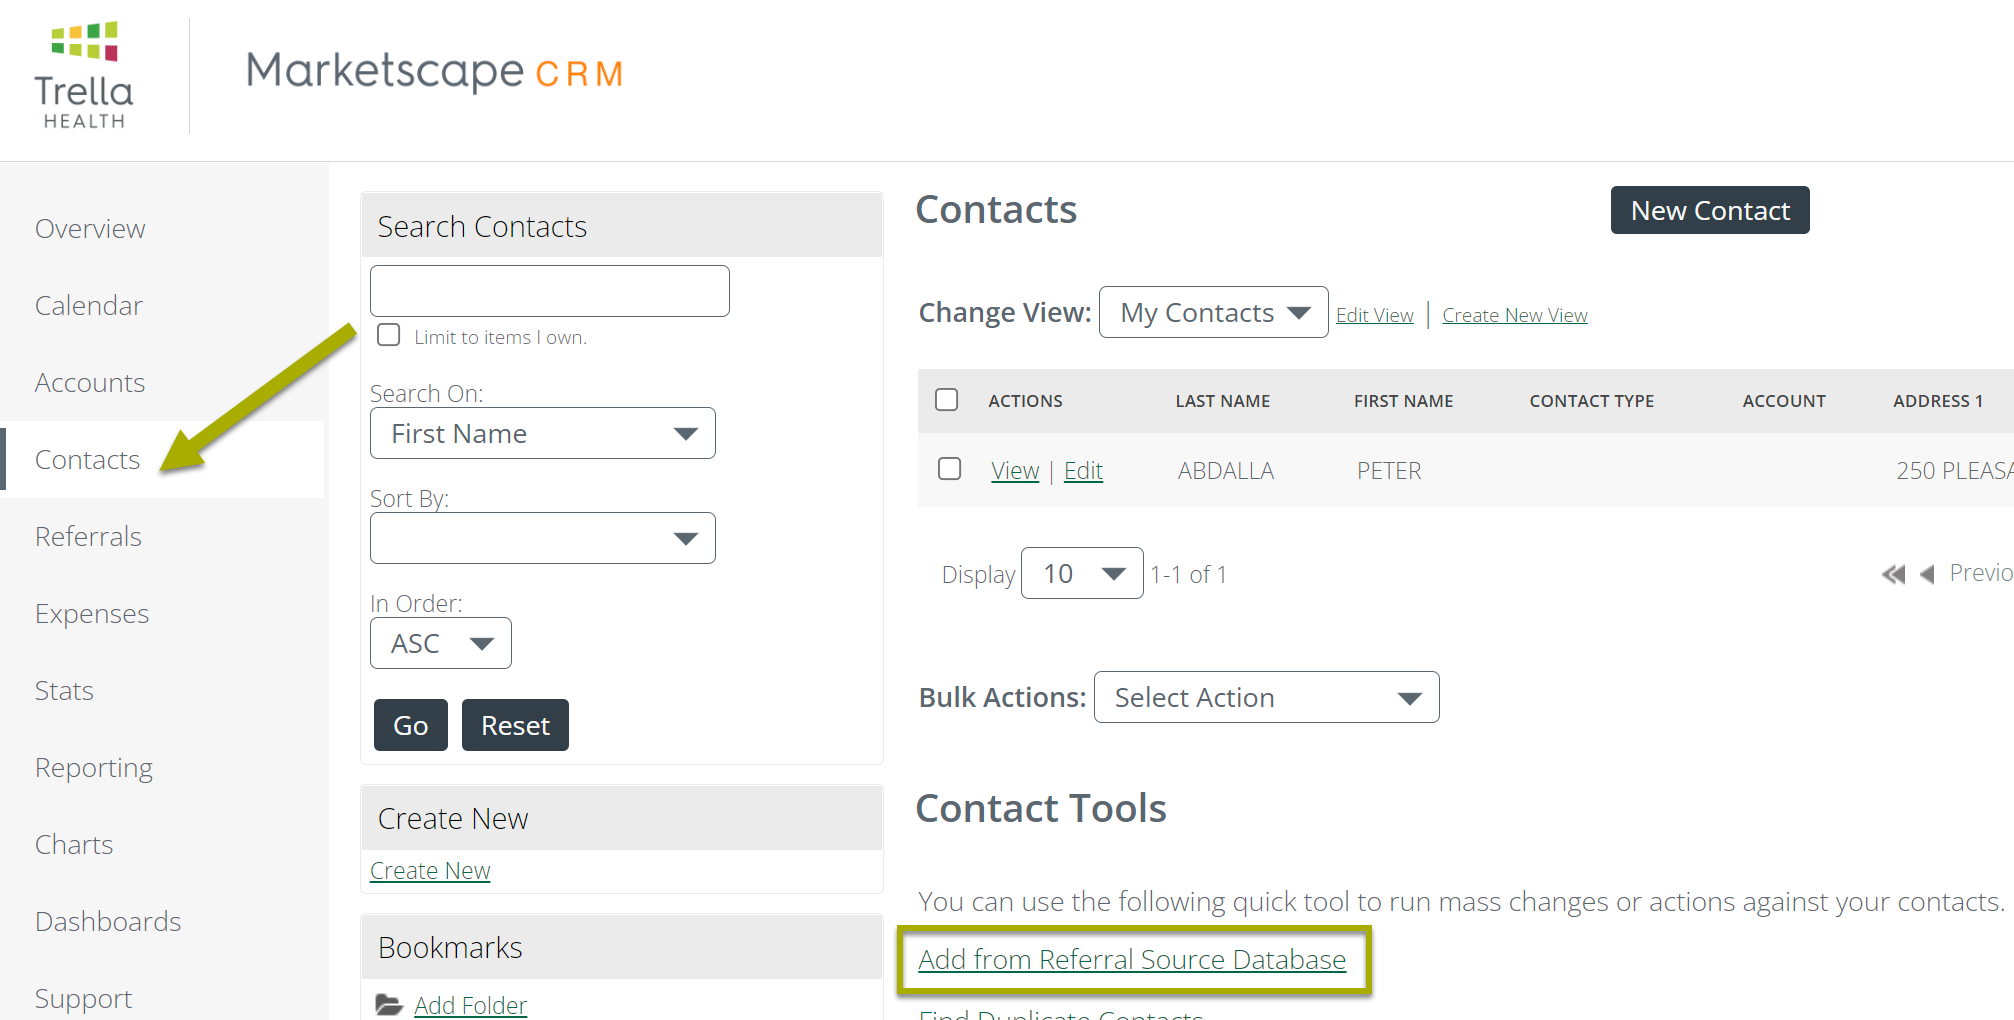The width and height of the screenshot is (2014, 1020).
Task: Click the CONTACT TYPE column header
Action: click(1592, 401)
